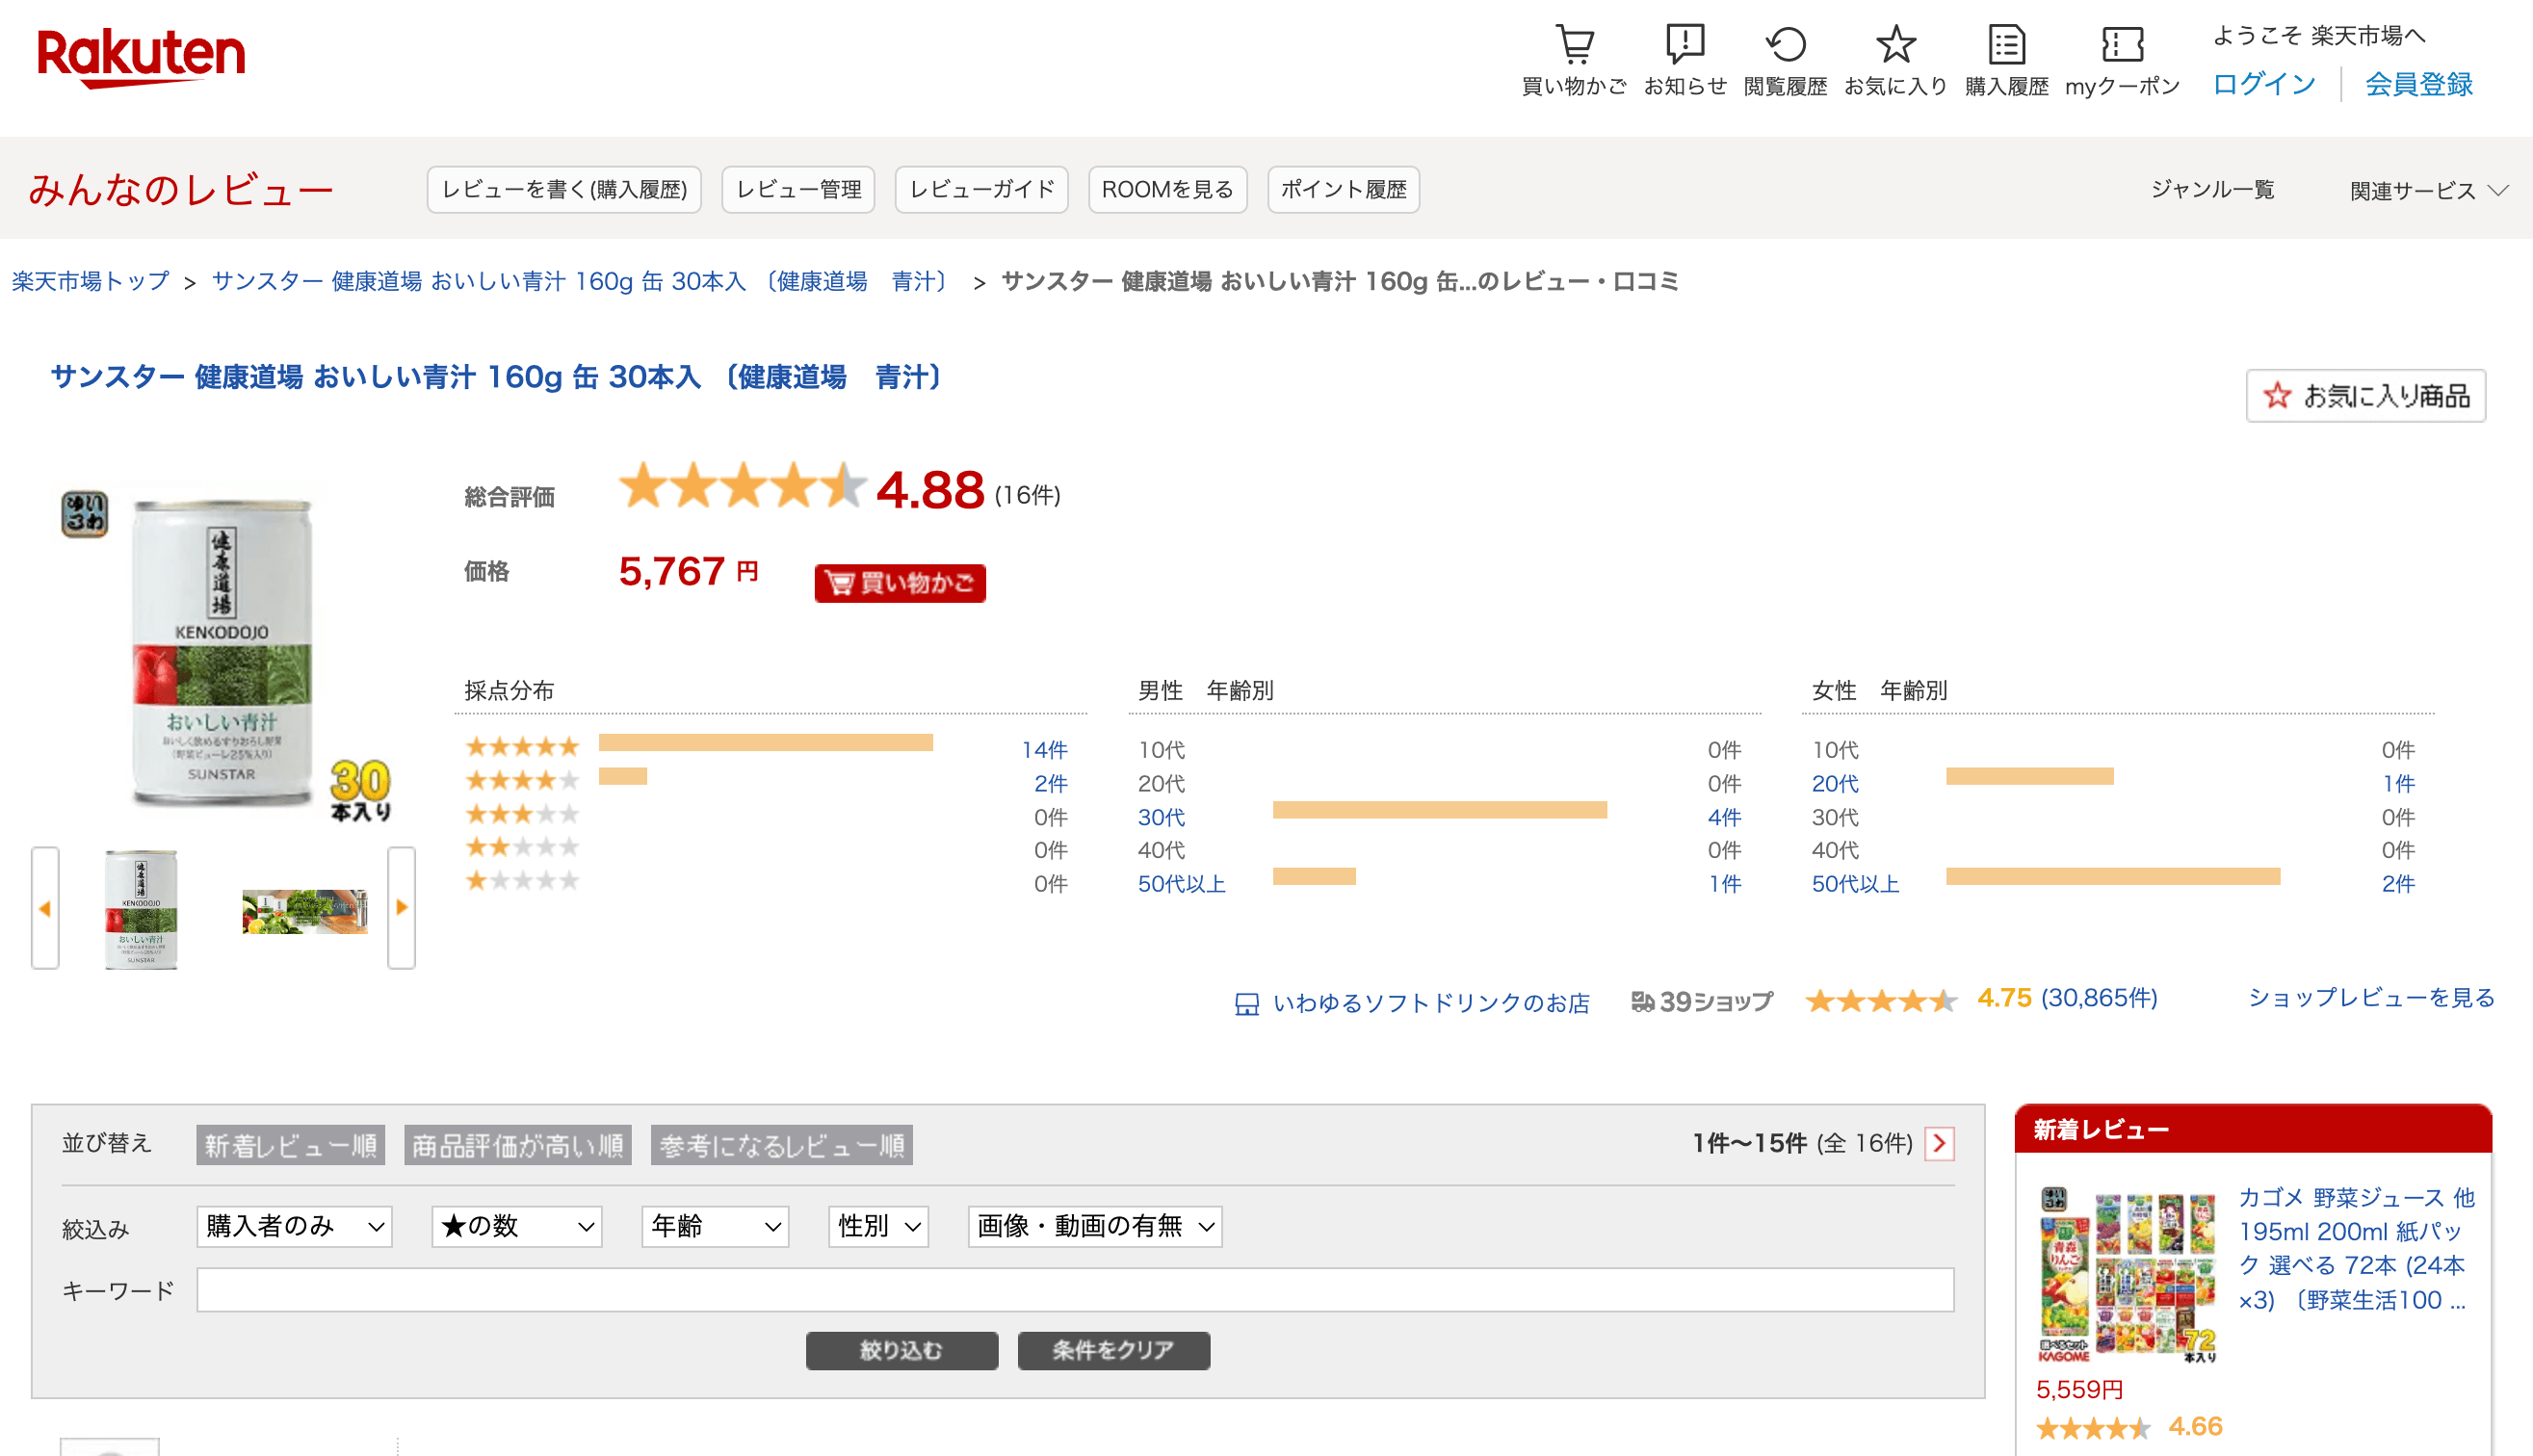
Task: Go to next product thumbnail with right arrow
Action: [401, 908]
